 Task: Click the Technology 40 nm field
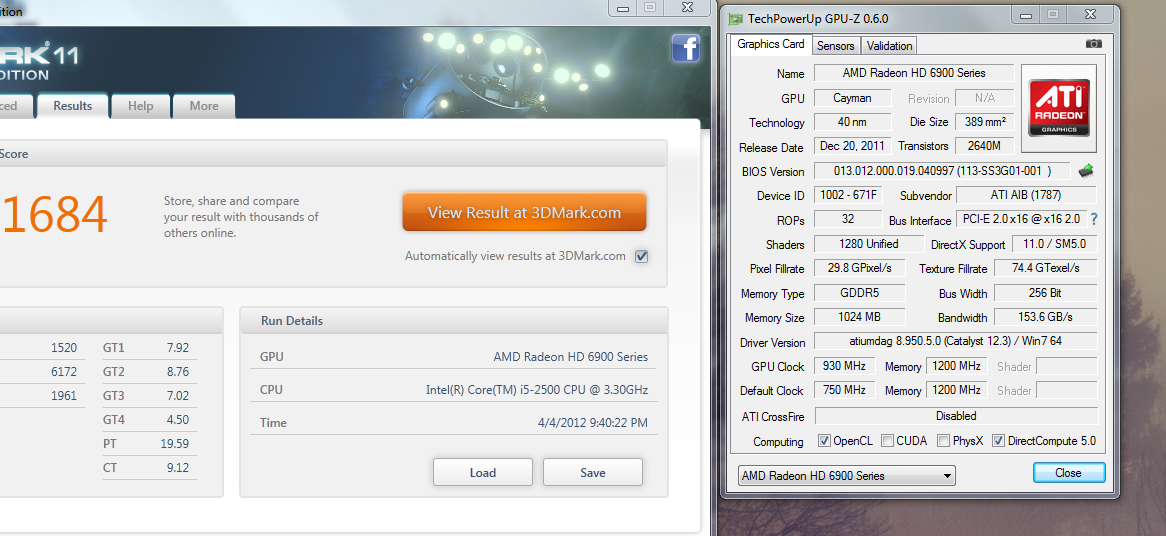(x=852, y=122)
